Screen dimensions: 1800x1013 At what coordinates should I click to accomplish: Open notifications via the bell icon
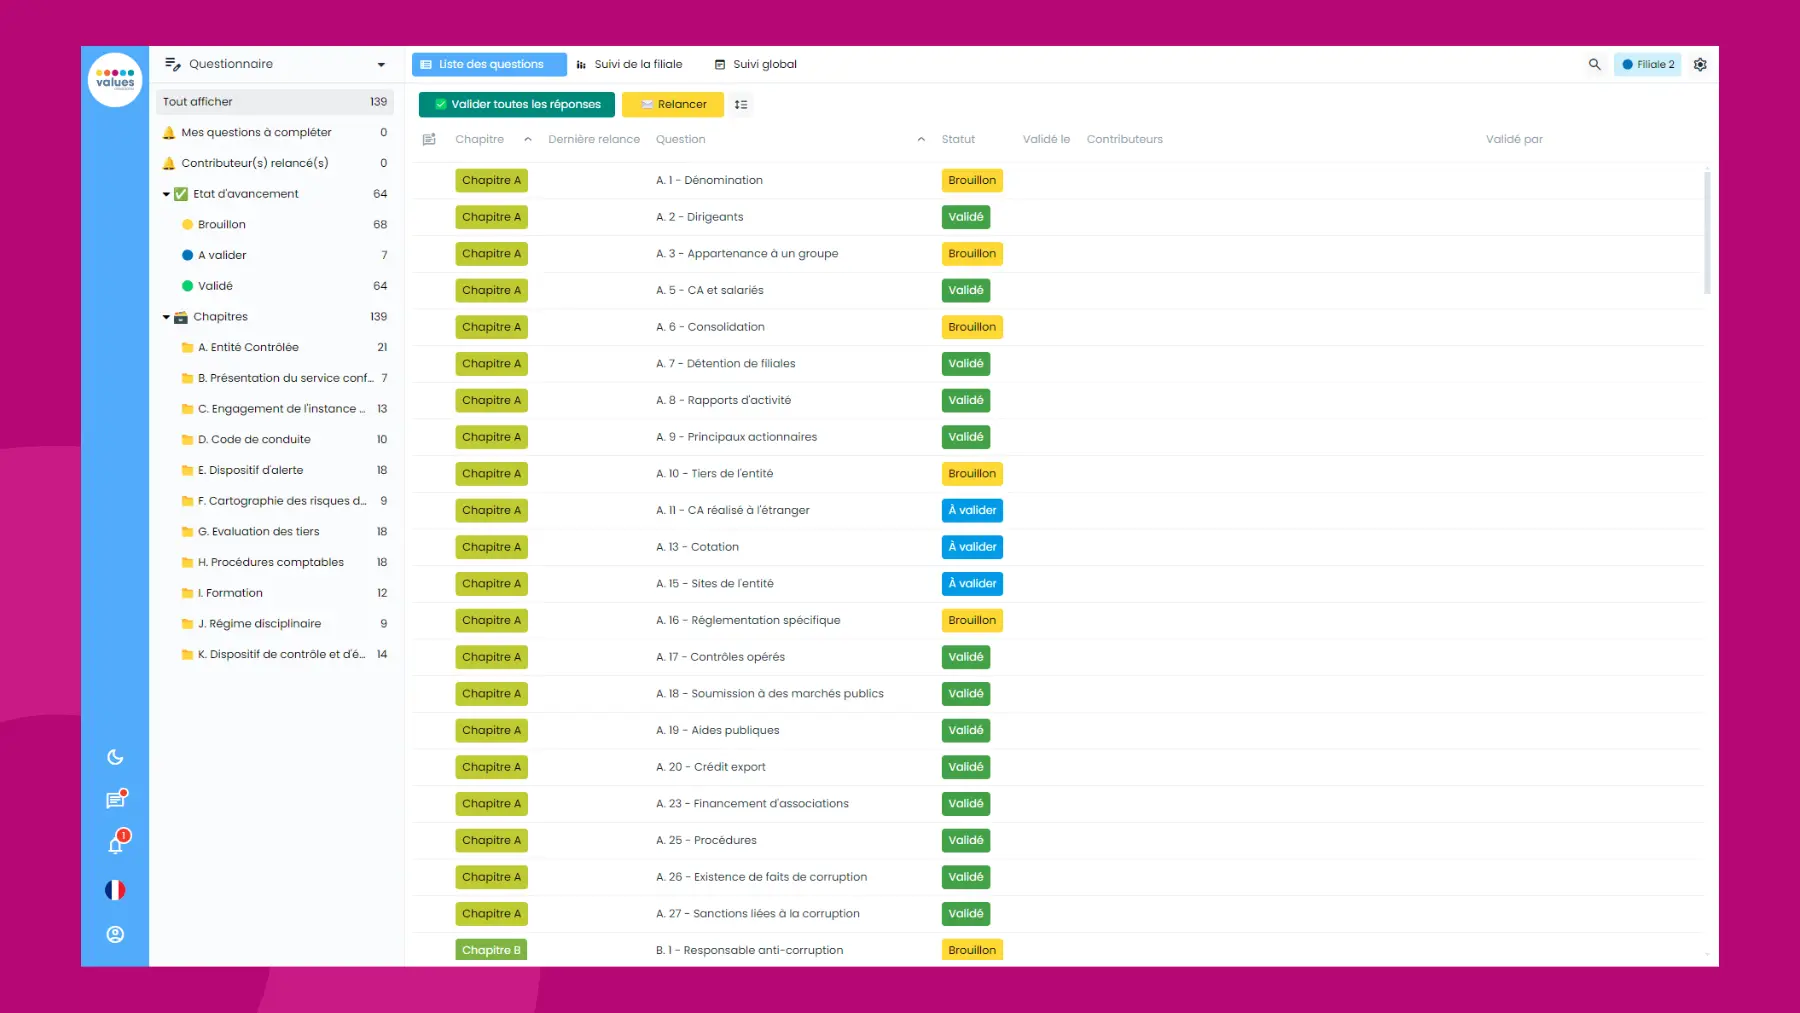(115, 843)
